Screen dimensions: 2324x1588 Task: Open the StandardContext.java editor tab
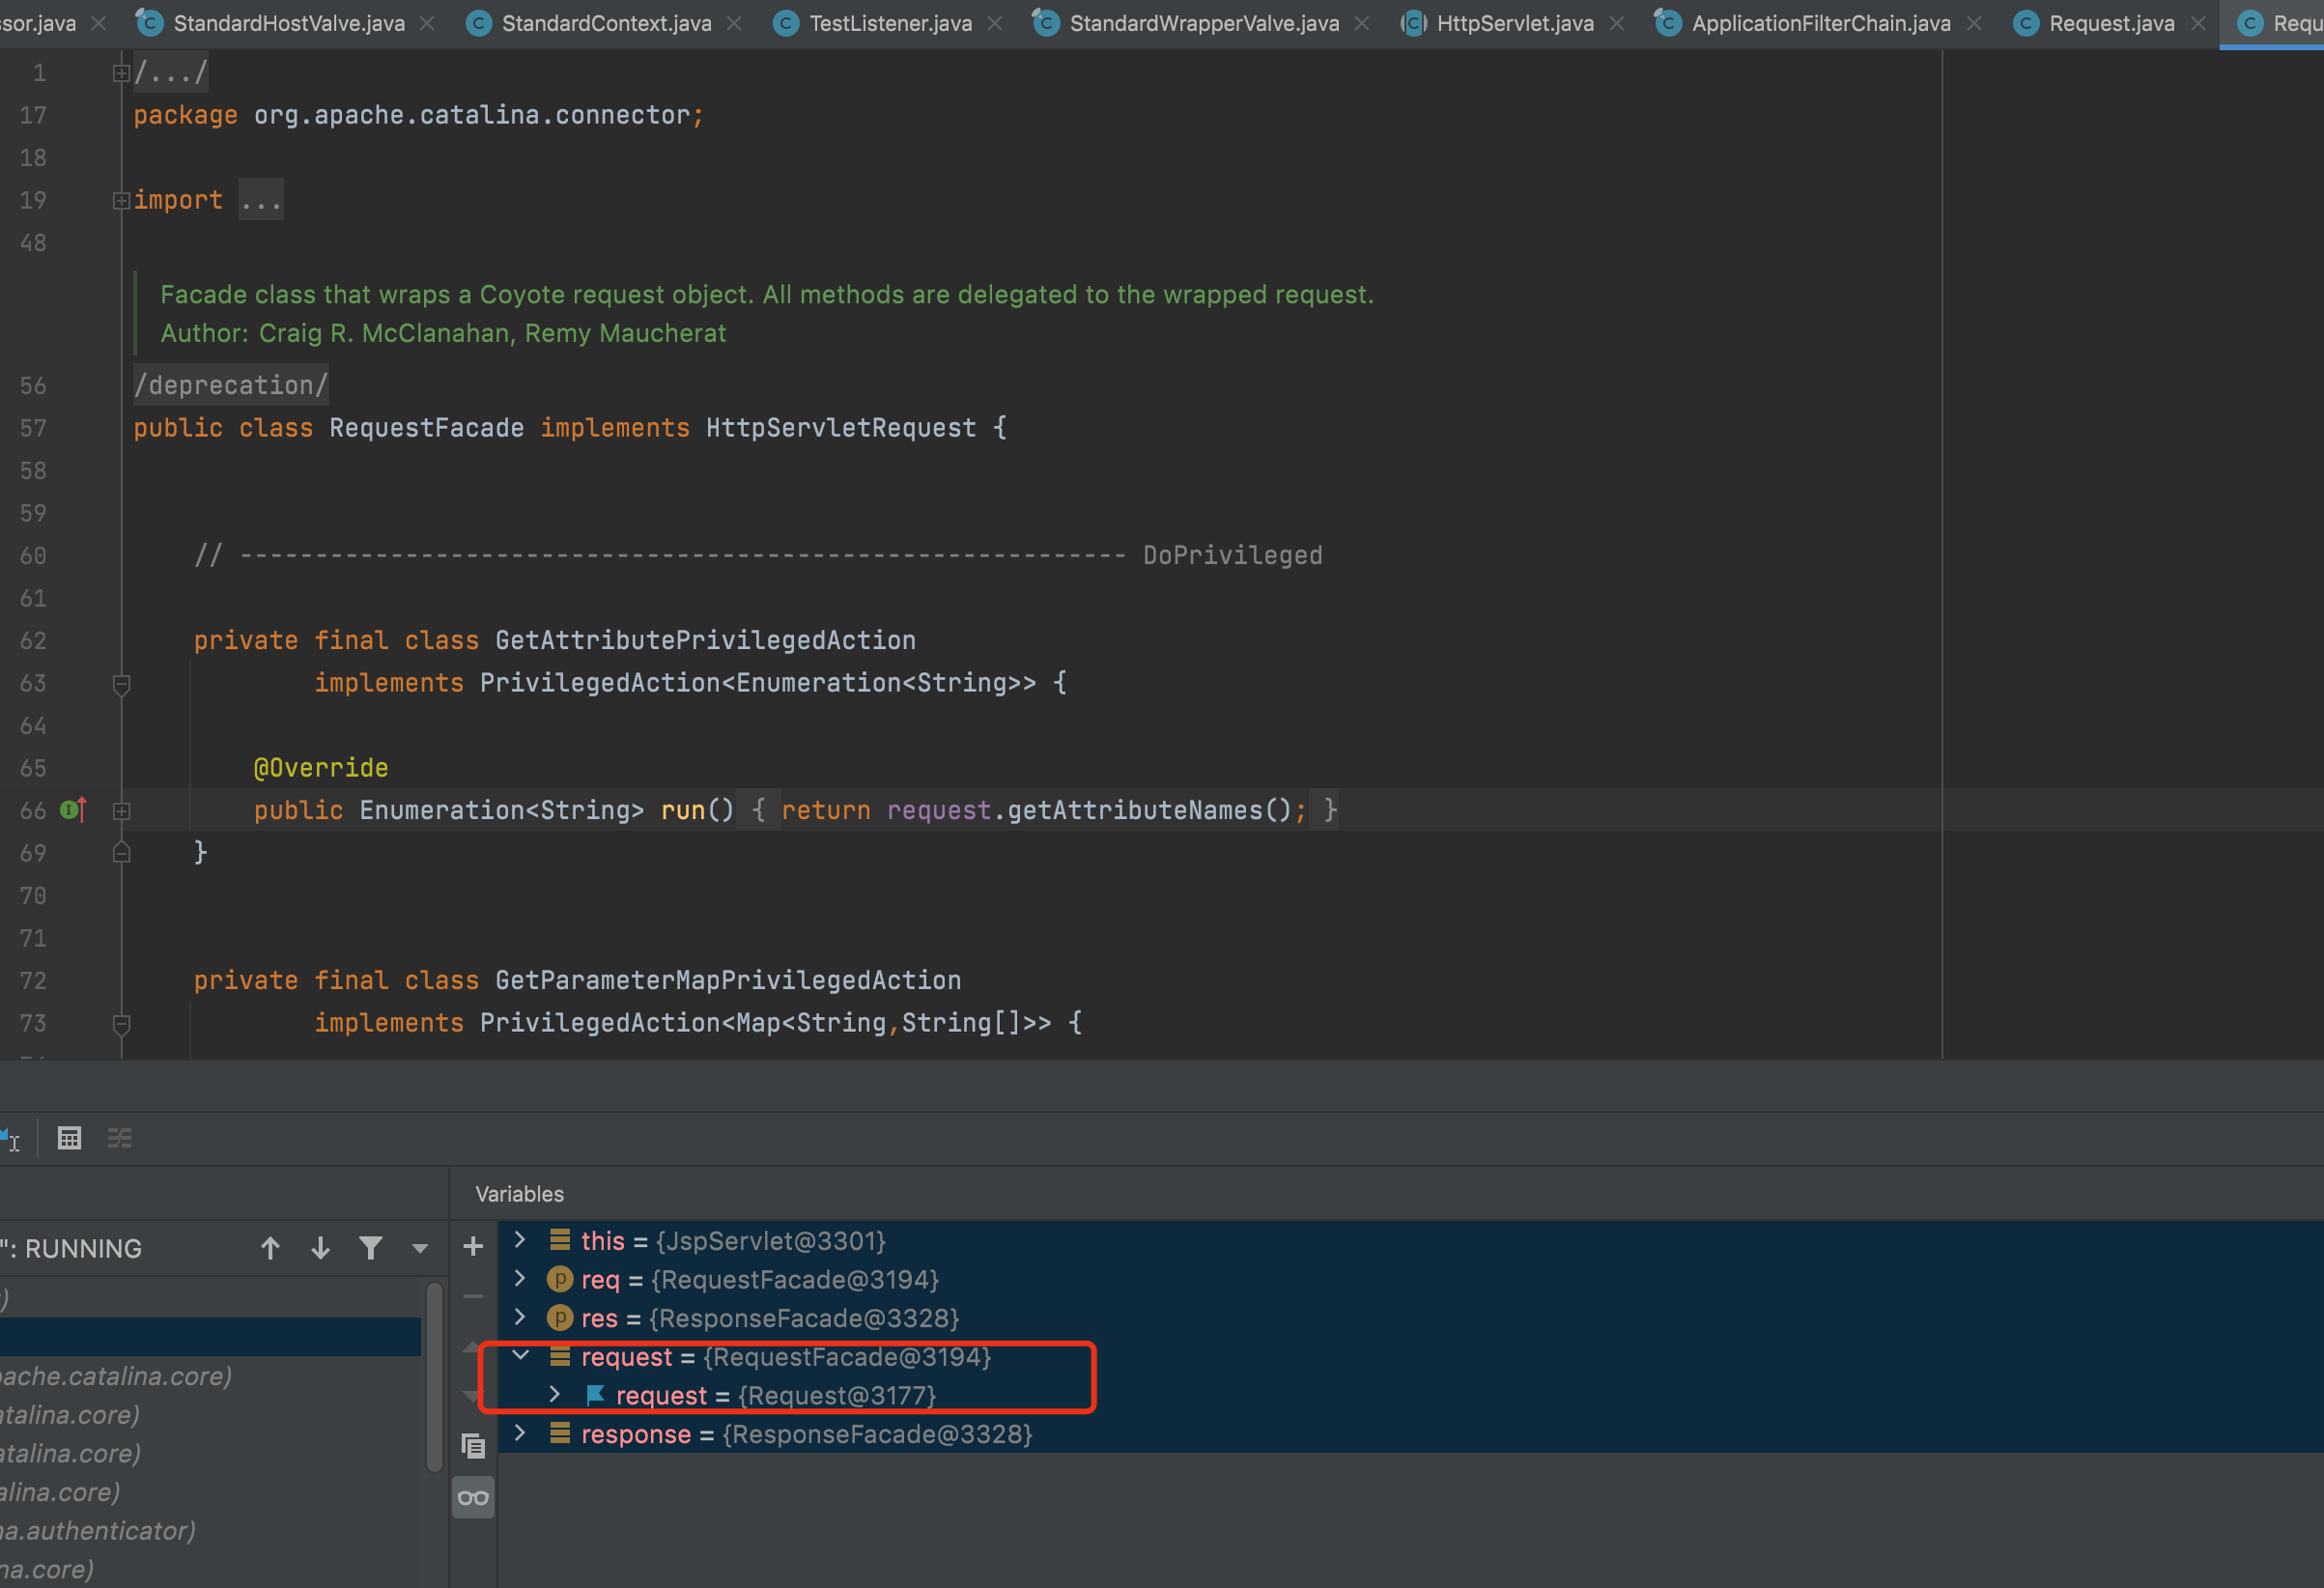606,23
